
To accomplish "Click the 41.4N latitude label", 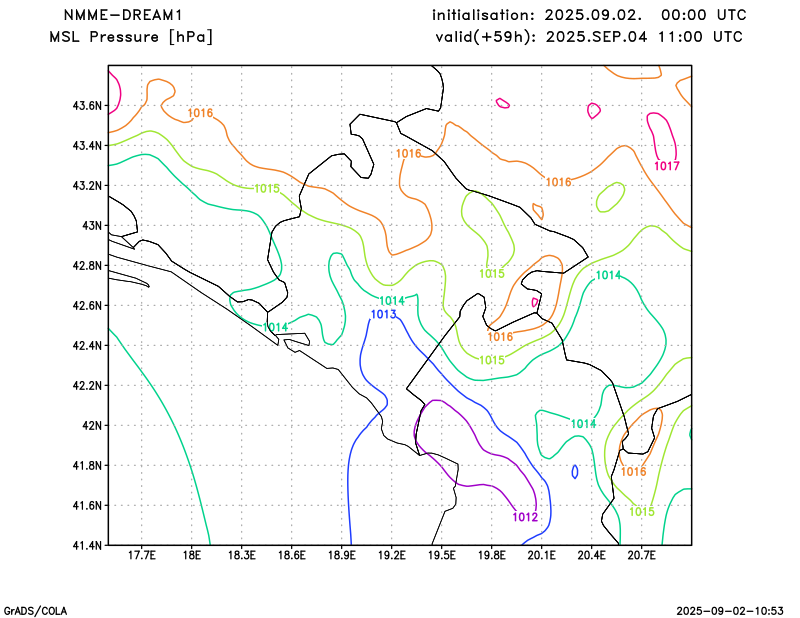I will click(x=87, y=545).
